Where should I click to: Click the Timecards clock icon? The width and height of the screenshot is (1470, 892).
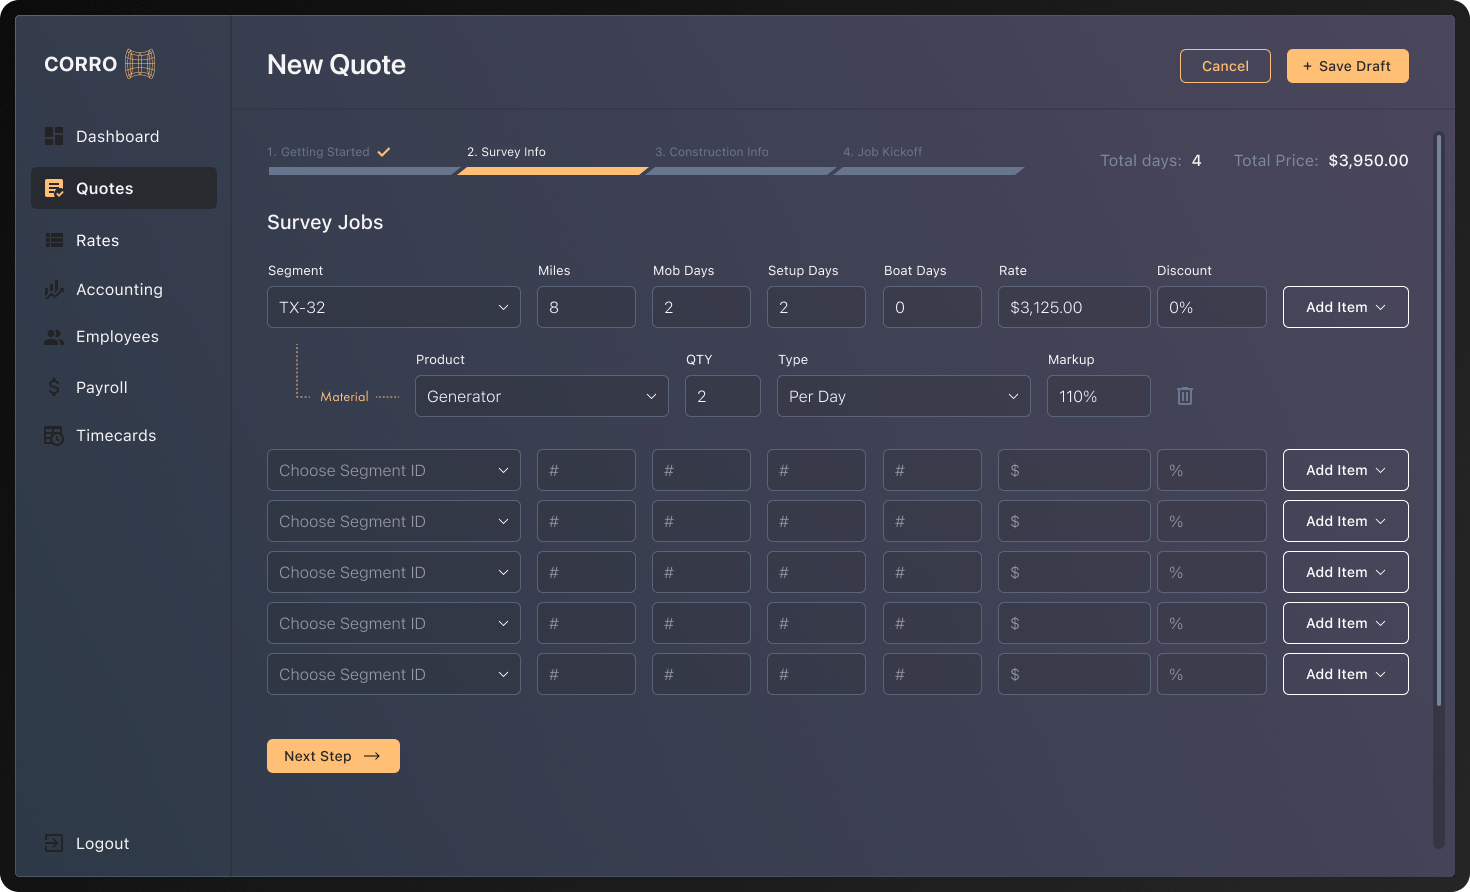click(54, 435)
